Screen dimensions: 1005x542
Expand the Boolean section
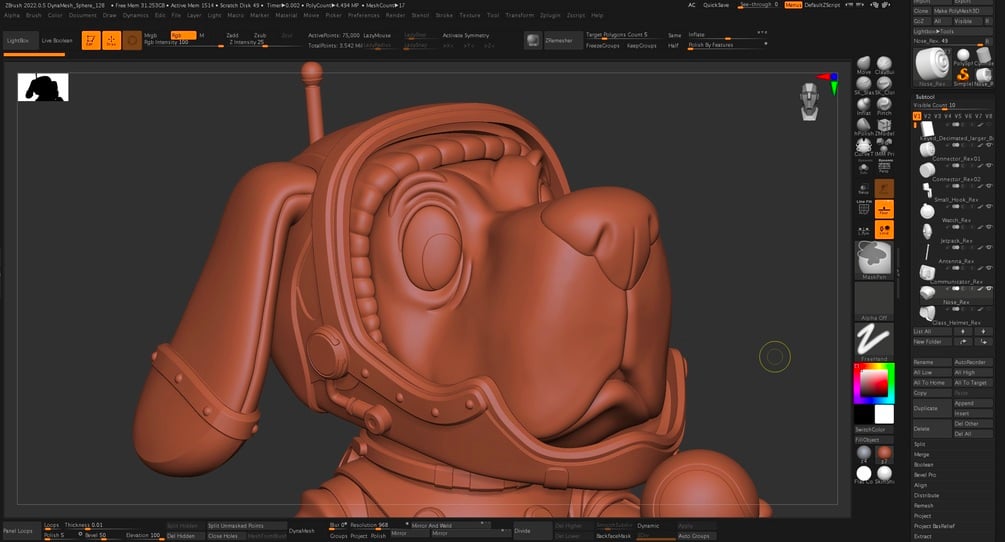(924, 464)
